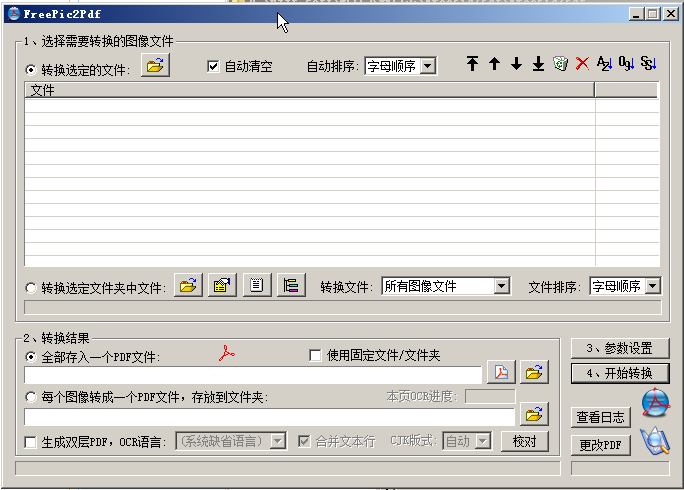Screen dimensions: 684x490
Task: Move selected file to bottom of list
Action: pyautogui.click(x=538, y=64)
